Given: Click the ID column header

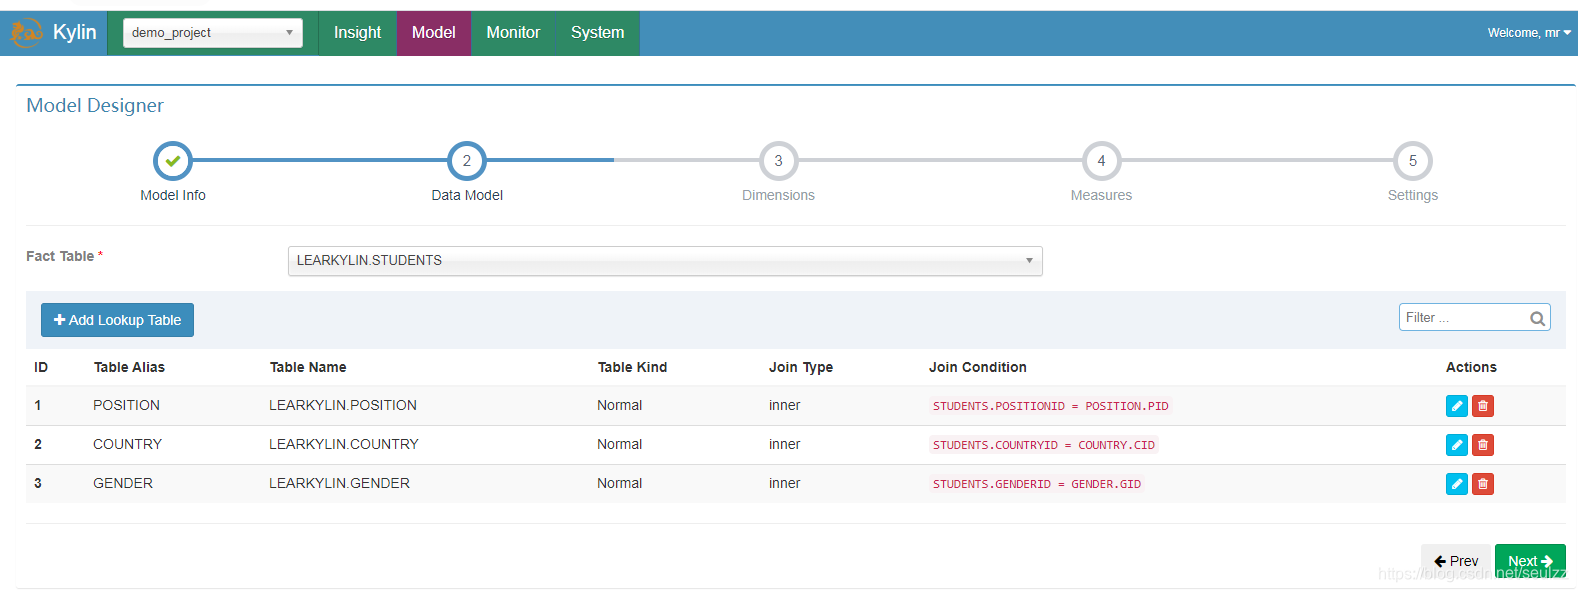Looking at the screenshot, I should point(41,367).
